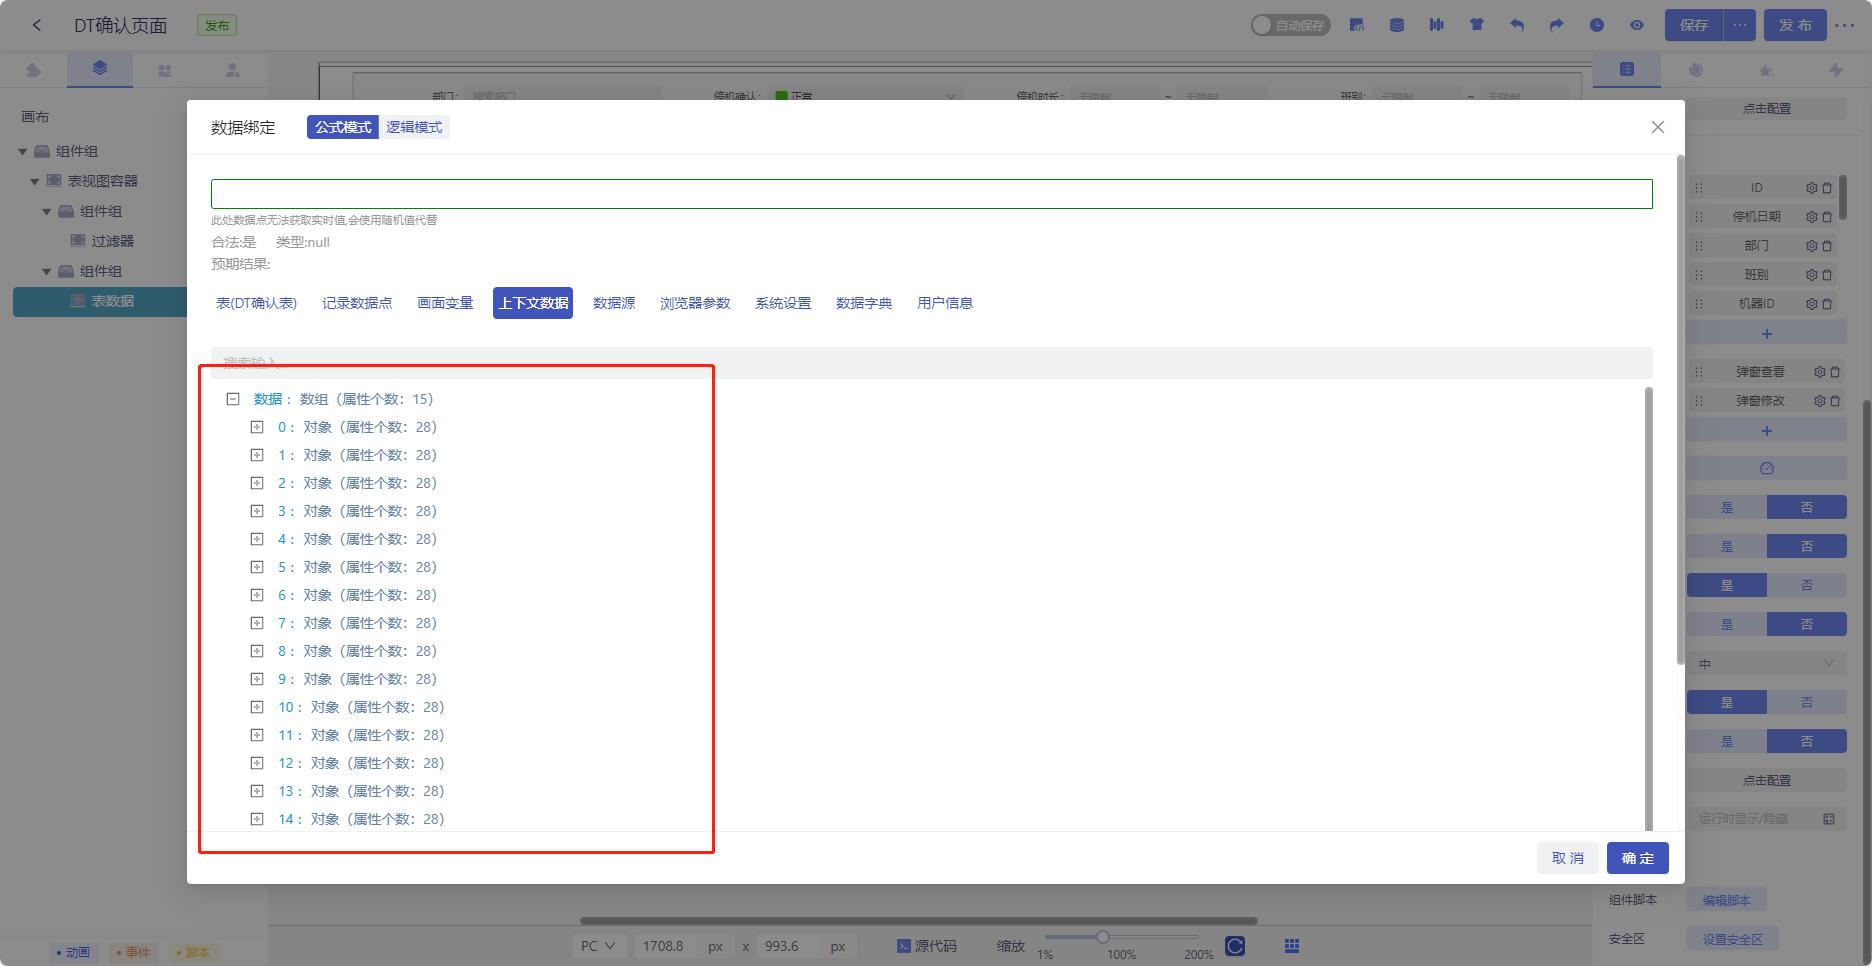Click the formula input field in dialog
Screen dimensions: 1872x966
[932, 194]
